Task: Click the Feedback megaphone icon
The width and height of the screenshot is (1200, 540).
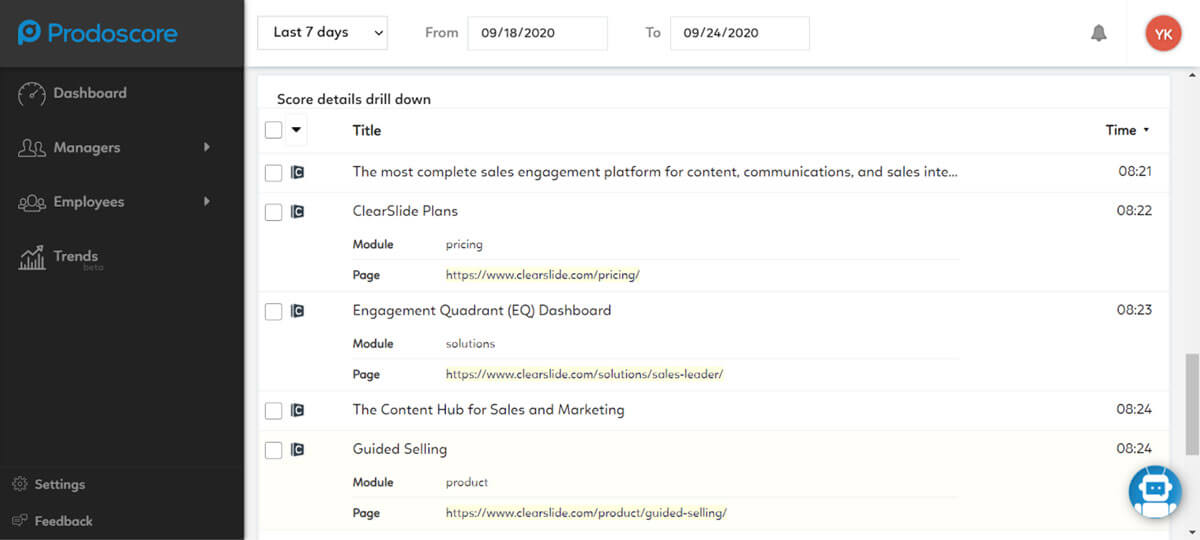Action: click(x=20, y=521)
